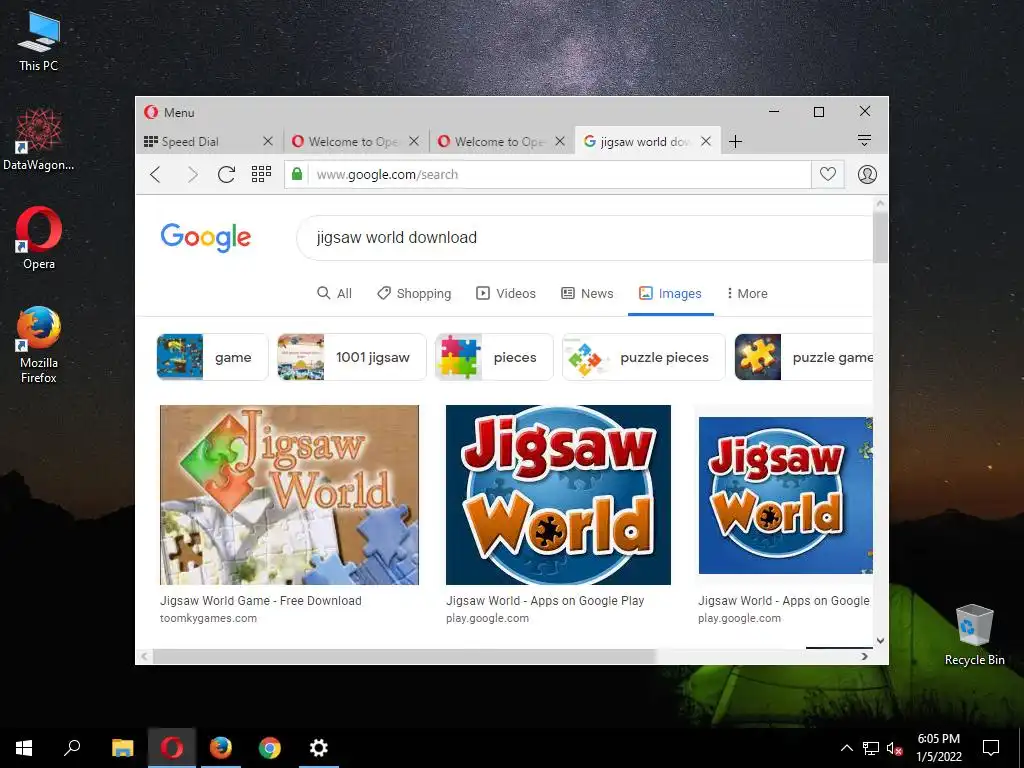The image size is (1024, 768).
Task: Filter images by 'game' chip
Action: coord(212,357)
